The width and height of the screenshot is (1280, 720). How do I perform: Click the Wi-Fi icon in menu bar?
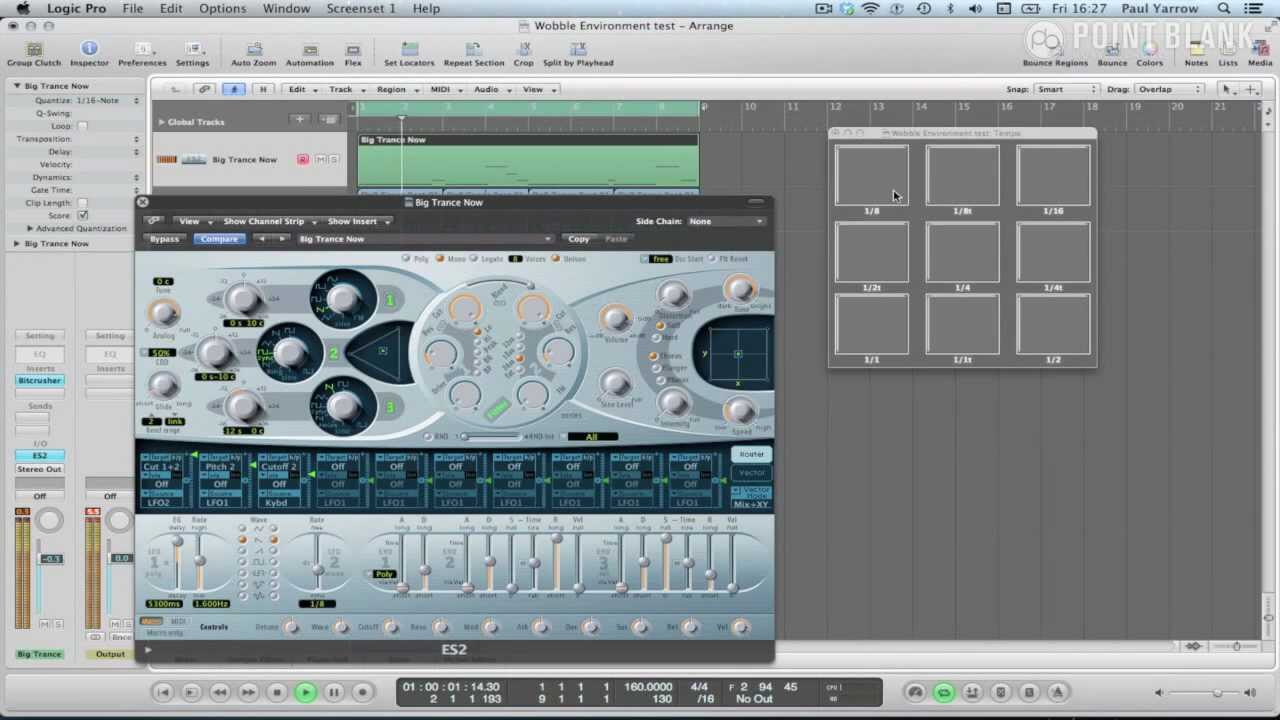870,9
